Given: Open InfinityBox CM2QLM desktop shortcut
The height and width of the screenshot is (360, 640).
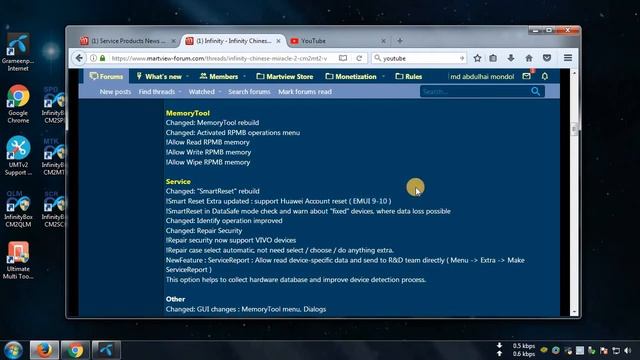Looking at the screenshot, I should [x=18, y=209].
